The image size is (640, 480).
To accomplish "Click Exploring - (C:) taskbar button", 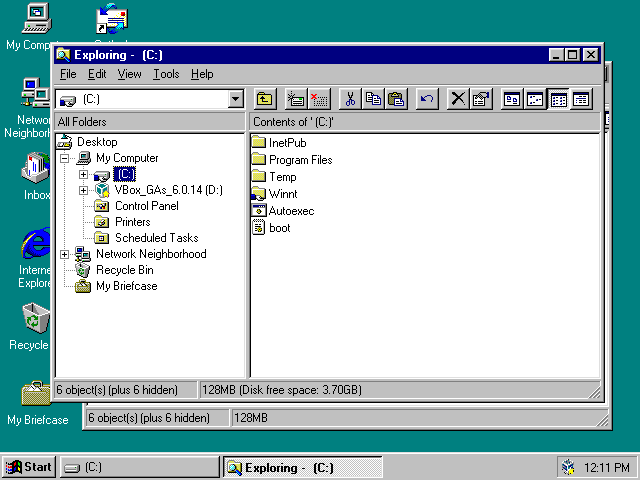I will point(302,467).
